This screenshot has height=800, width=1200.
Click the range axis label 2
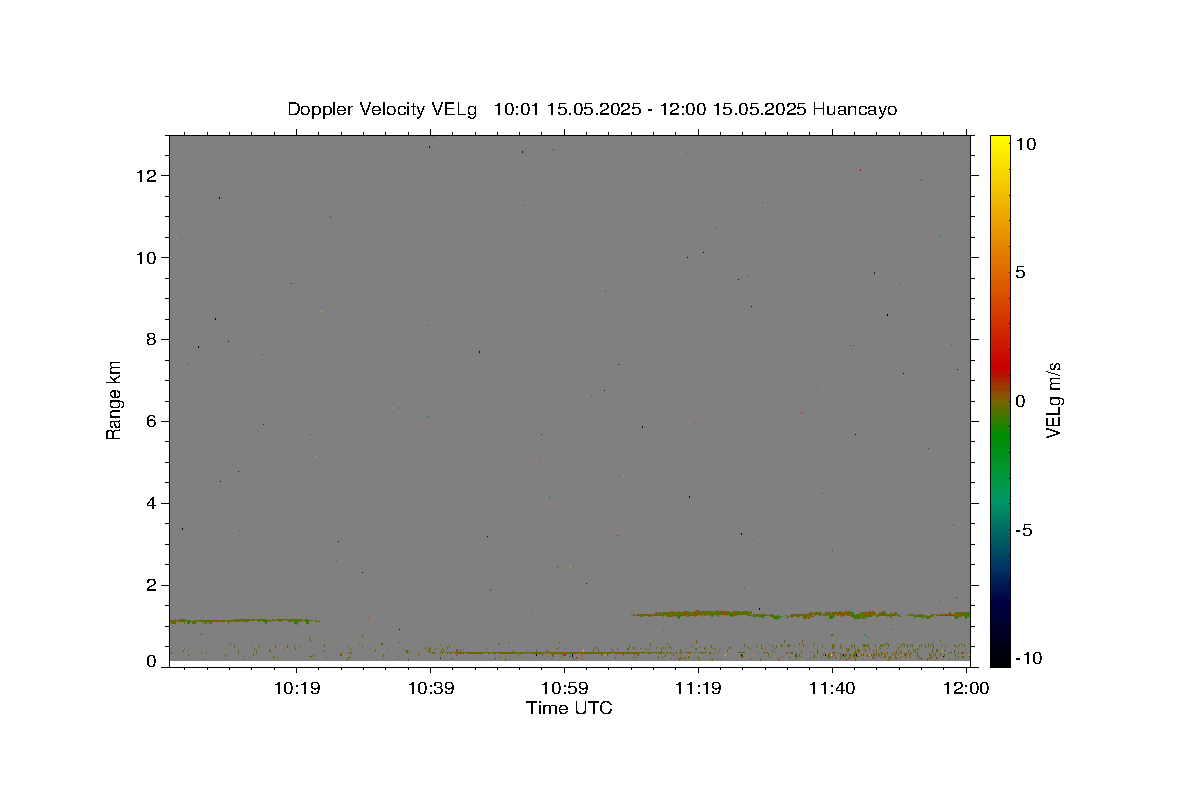pyautogui.click(x=153, y=586)
